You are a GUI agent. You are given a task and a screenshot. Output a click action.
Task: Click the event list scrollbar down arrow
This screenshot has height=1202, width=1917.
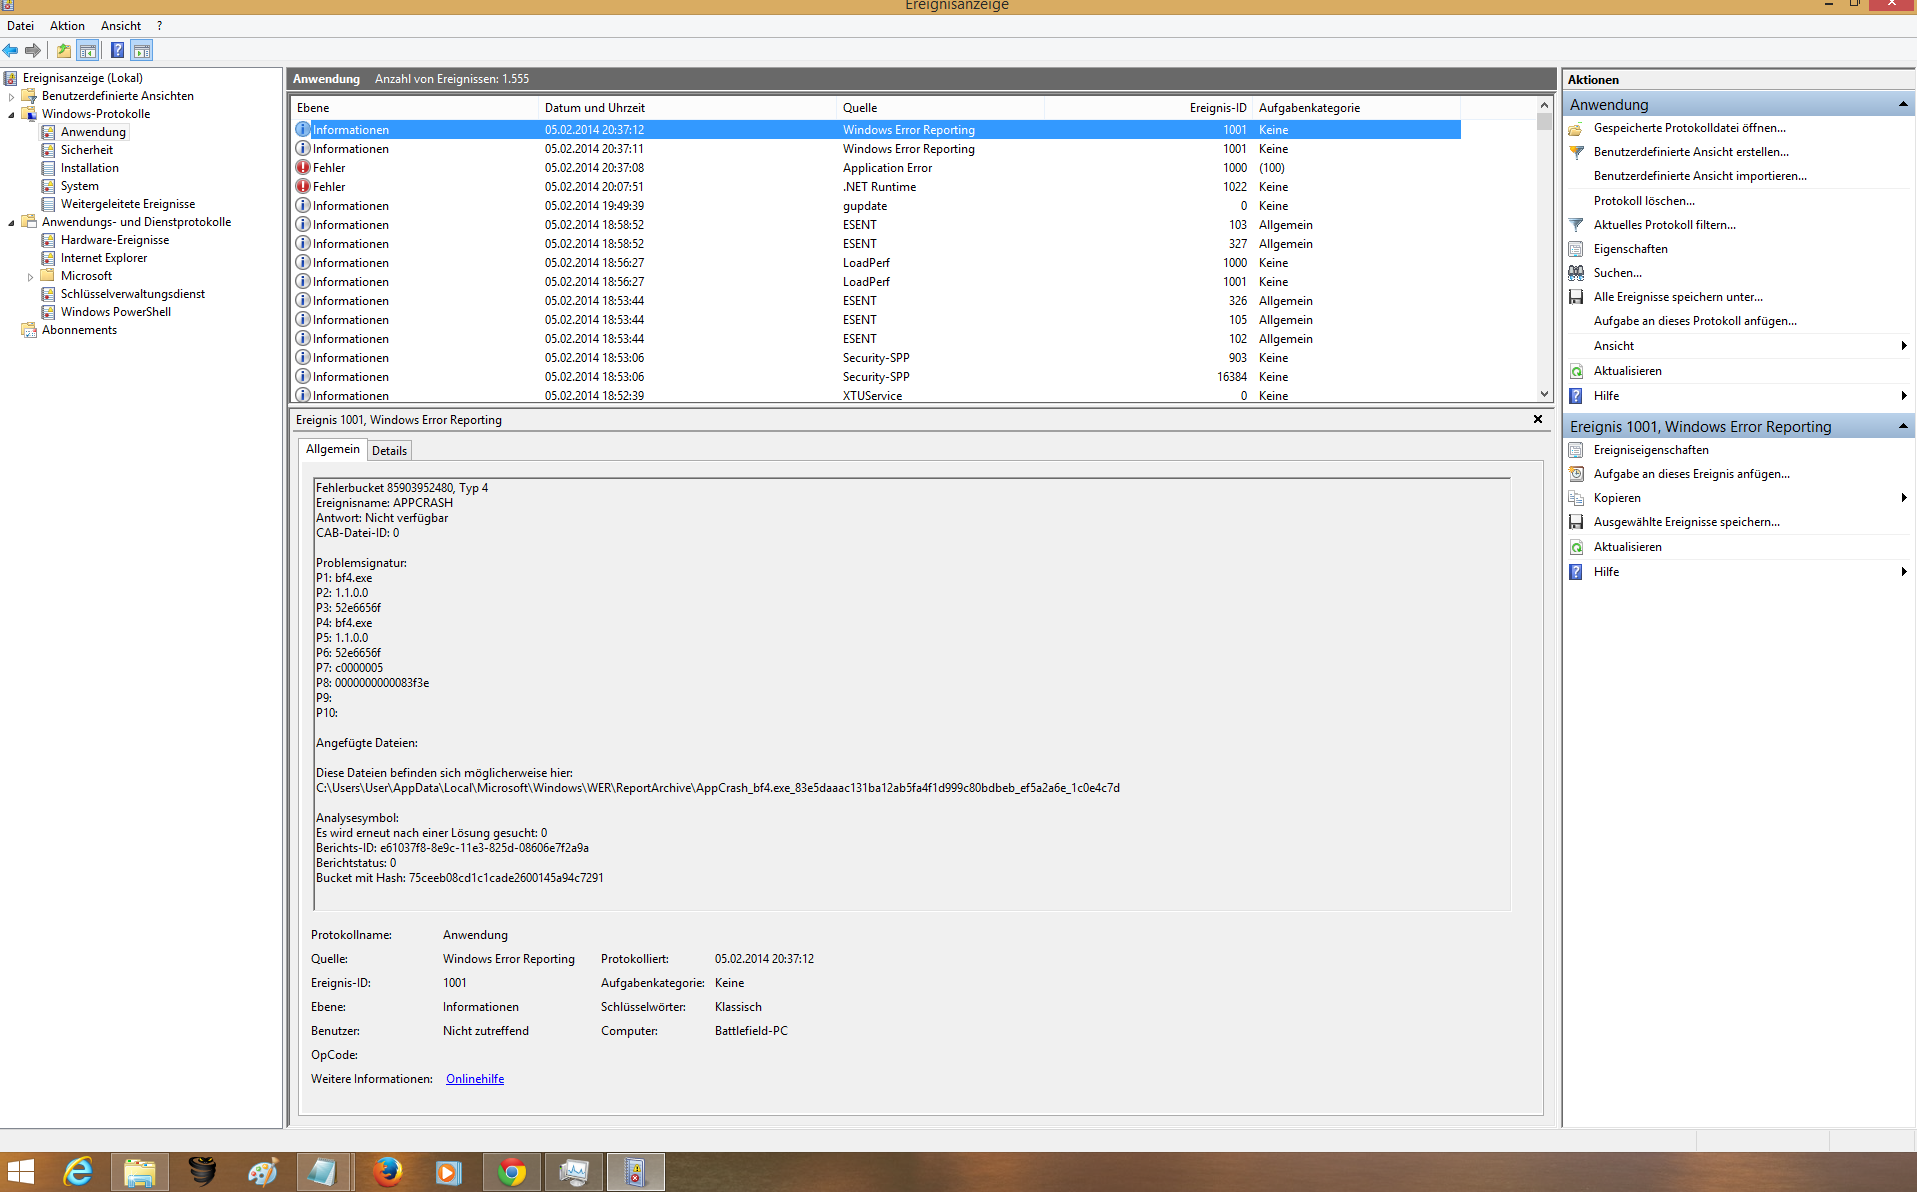pos(1544,394)
